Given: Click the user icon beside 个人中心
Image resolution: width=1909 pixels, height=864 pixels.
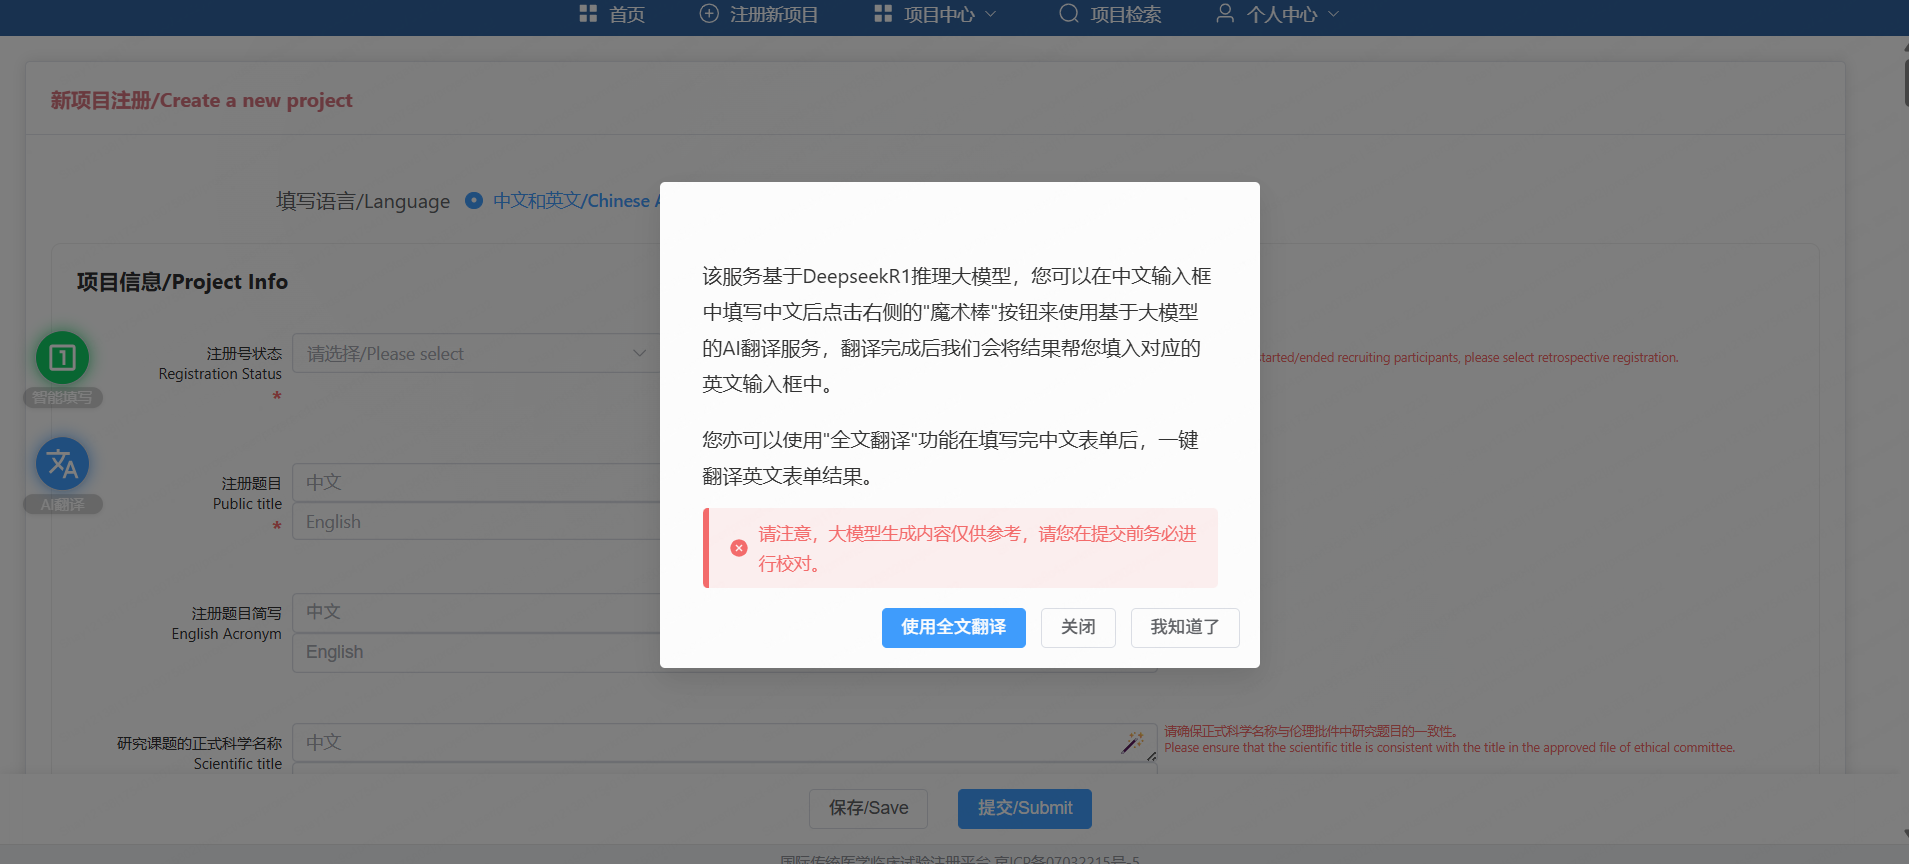Looking at the screenshot, I should tap(1225, 14).
